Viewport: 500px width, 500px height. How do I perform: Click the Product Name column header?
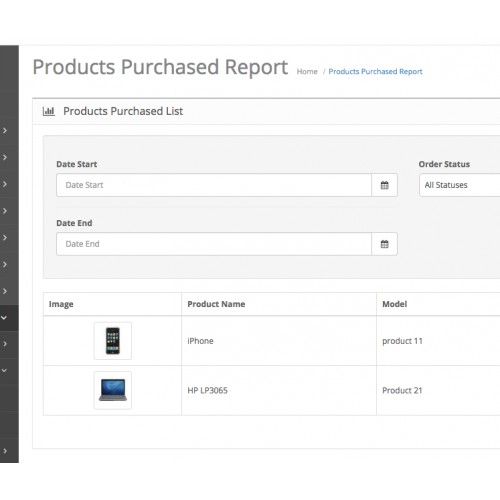coord(216,304)
